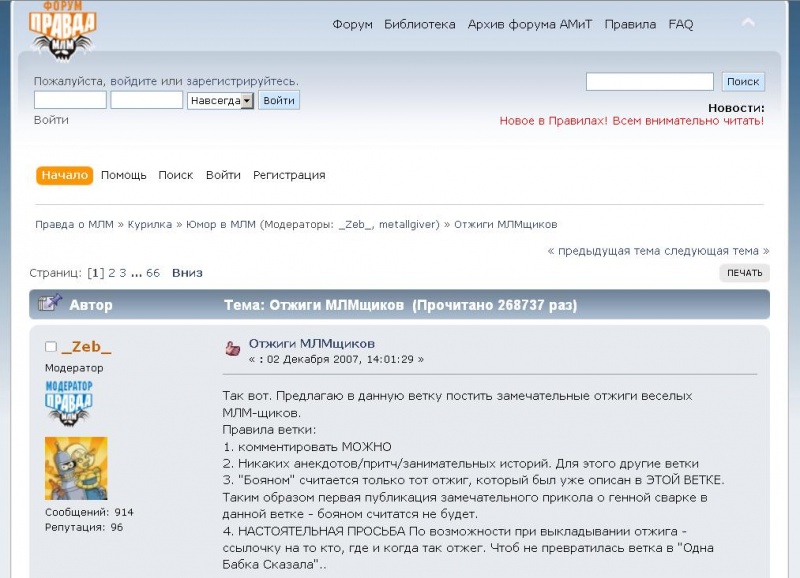
Task: Click the thumbs-up icon next to post title
Action: point(232,348)
